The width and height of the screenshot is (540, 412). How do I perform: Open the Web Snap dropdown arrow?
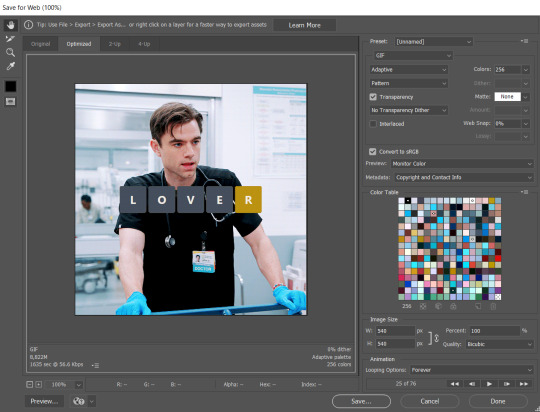click(526, 124)
